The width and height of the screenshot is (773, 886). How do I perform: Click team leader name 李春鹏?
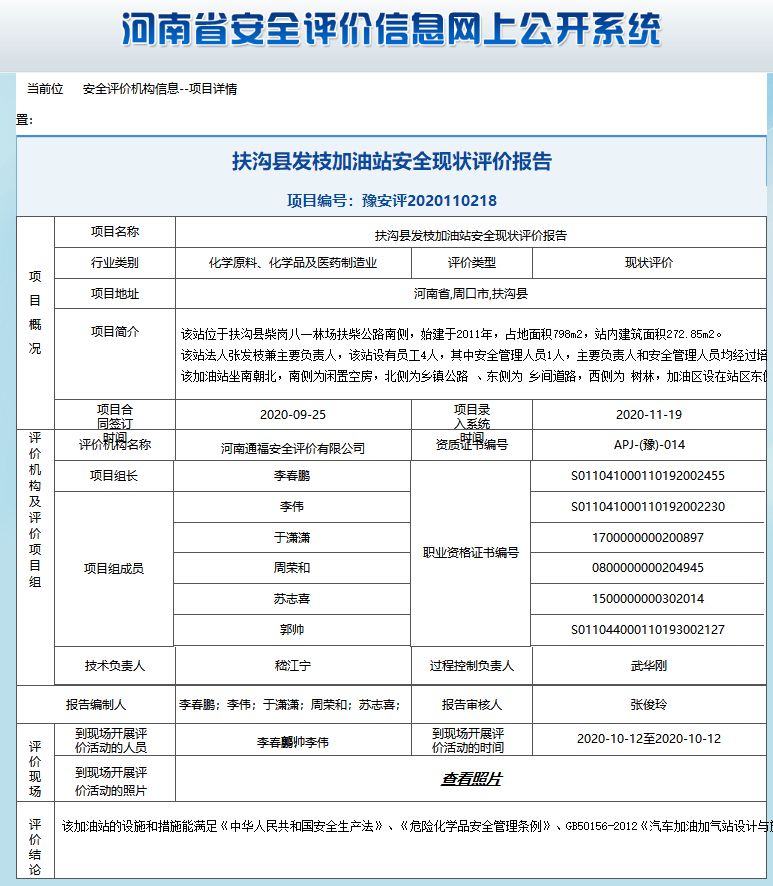(x=292, y=476)
